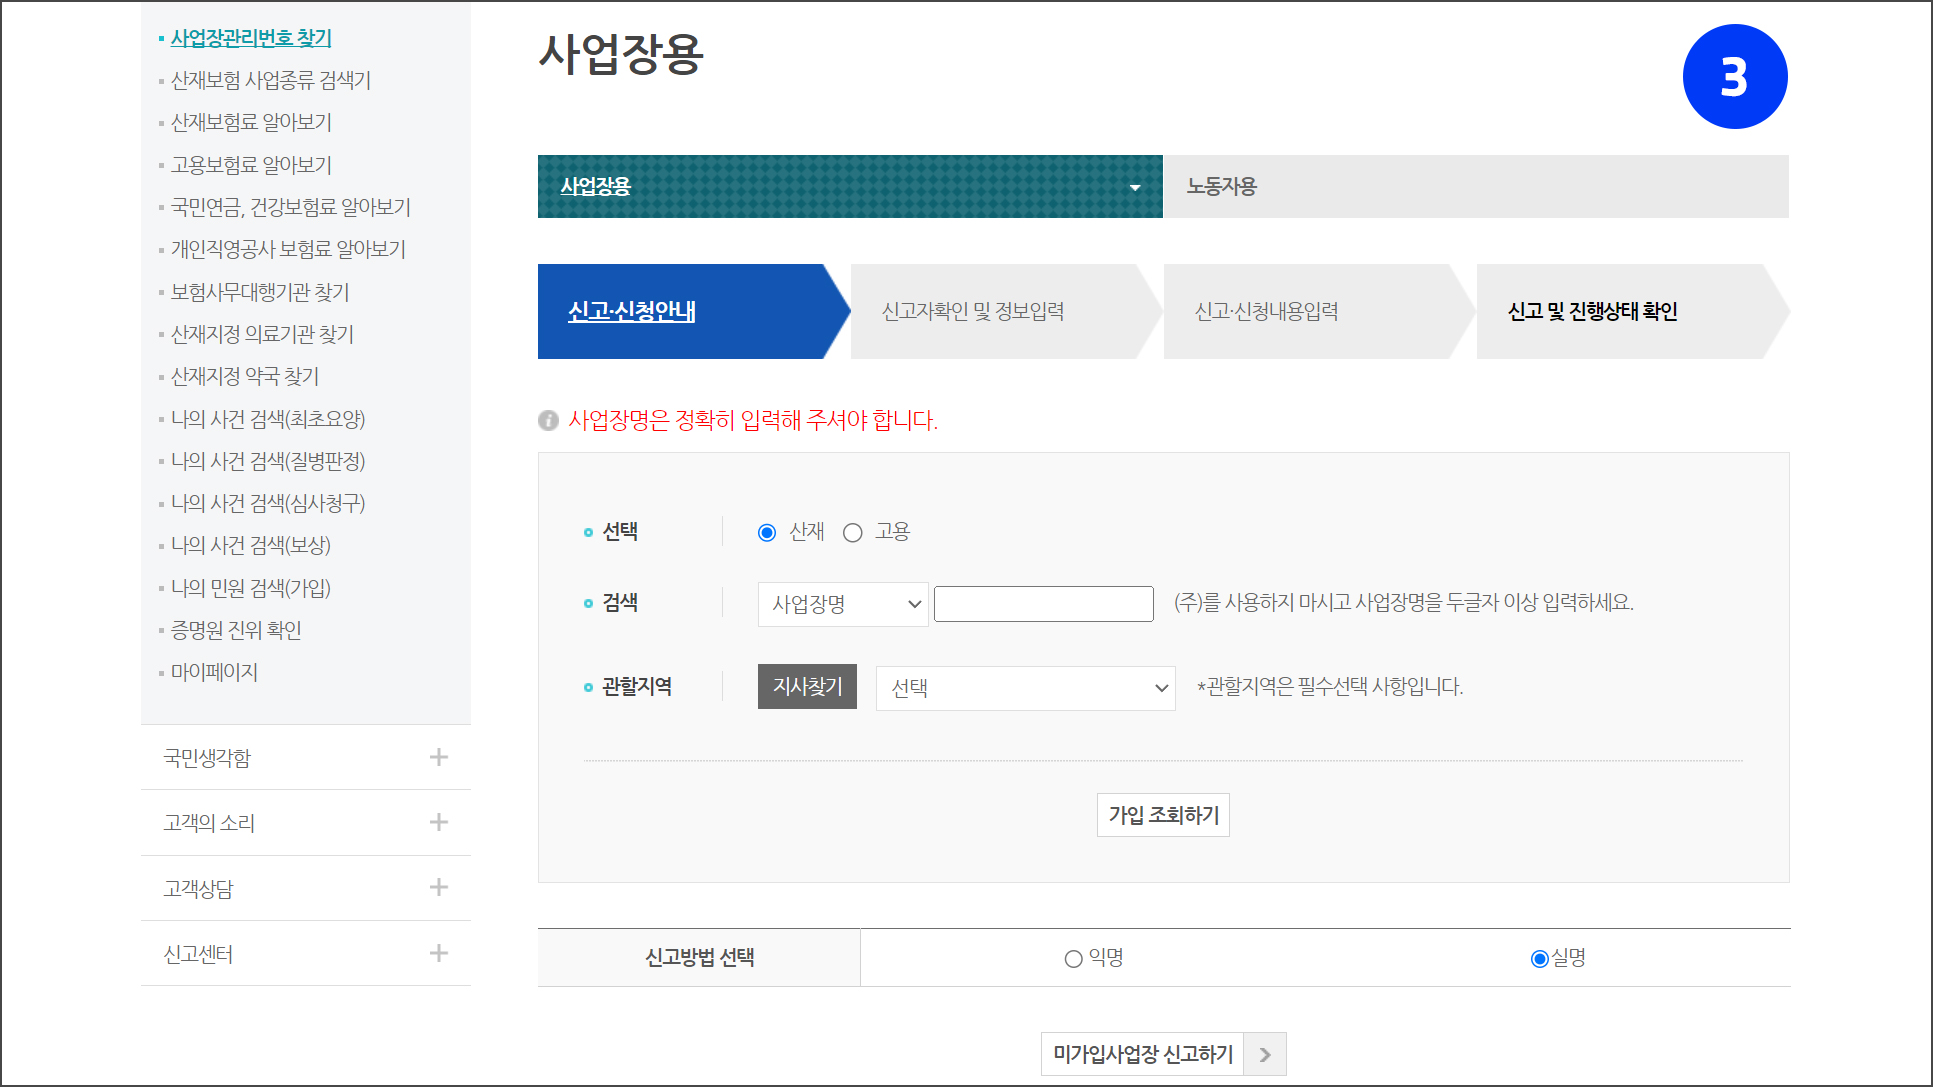Open 산재보험료 알아보기 link
1933x1087 pixels.
pyautogui.click(x=251, y=122)
